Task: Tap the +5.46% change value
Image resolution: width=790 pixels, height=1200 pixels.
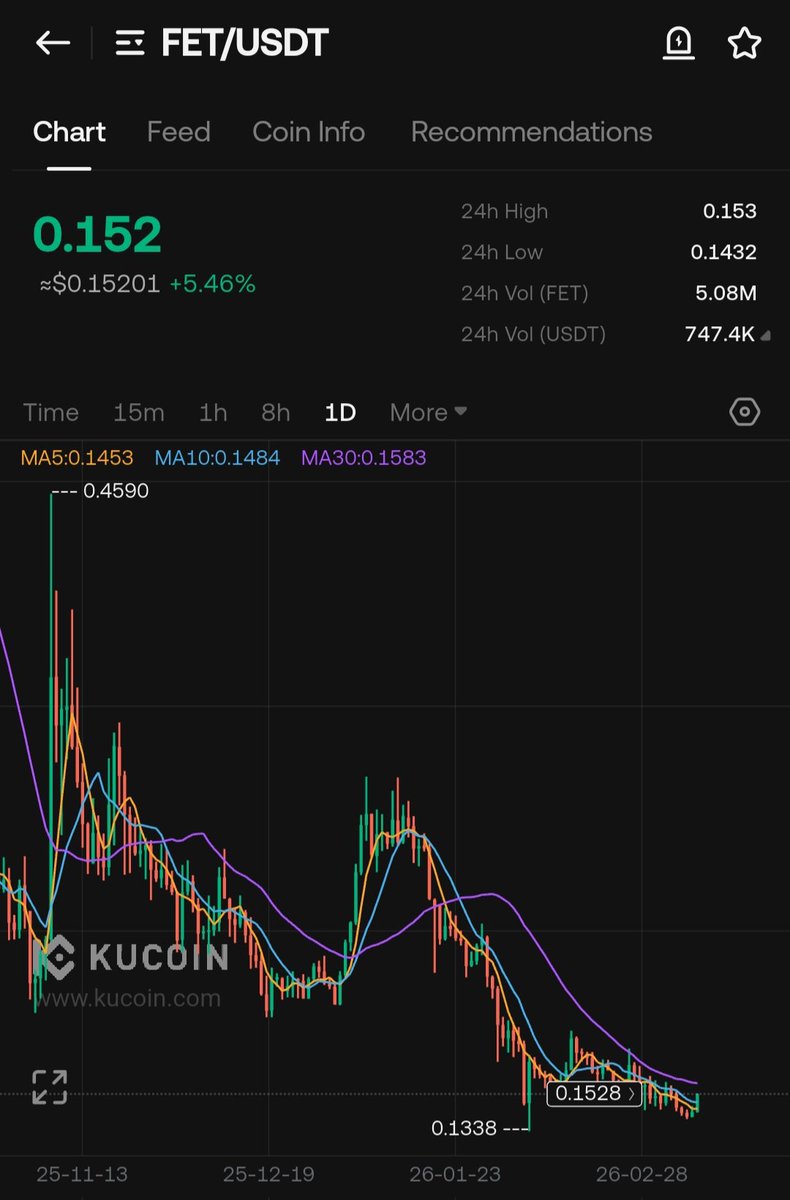Action: (212, 284)
